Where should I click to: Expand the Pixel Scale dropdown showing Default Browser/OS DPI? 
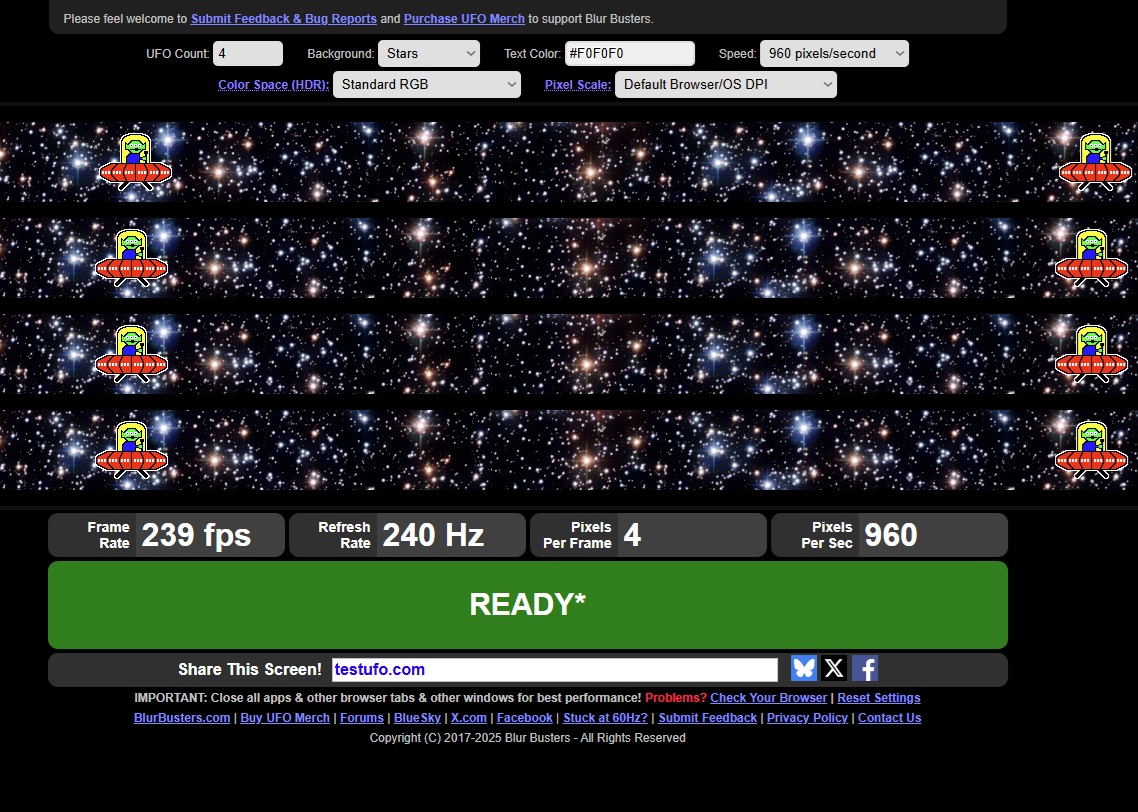pos(726,84)
